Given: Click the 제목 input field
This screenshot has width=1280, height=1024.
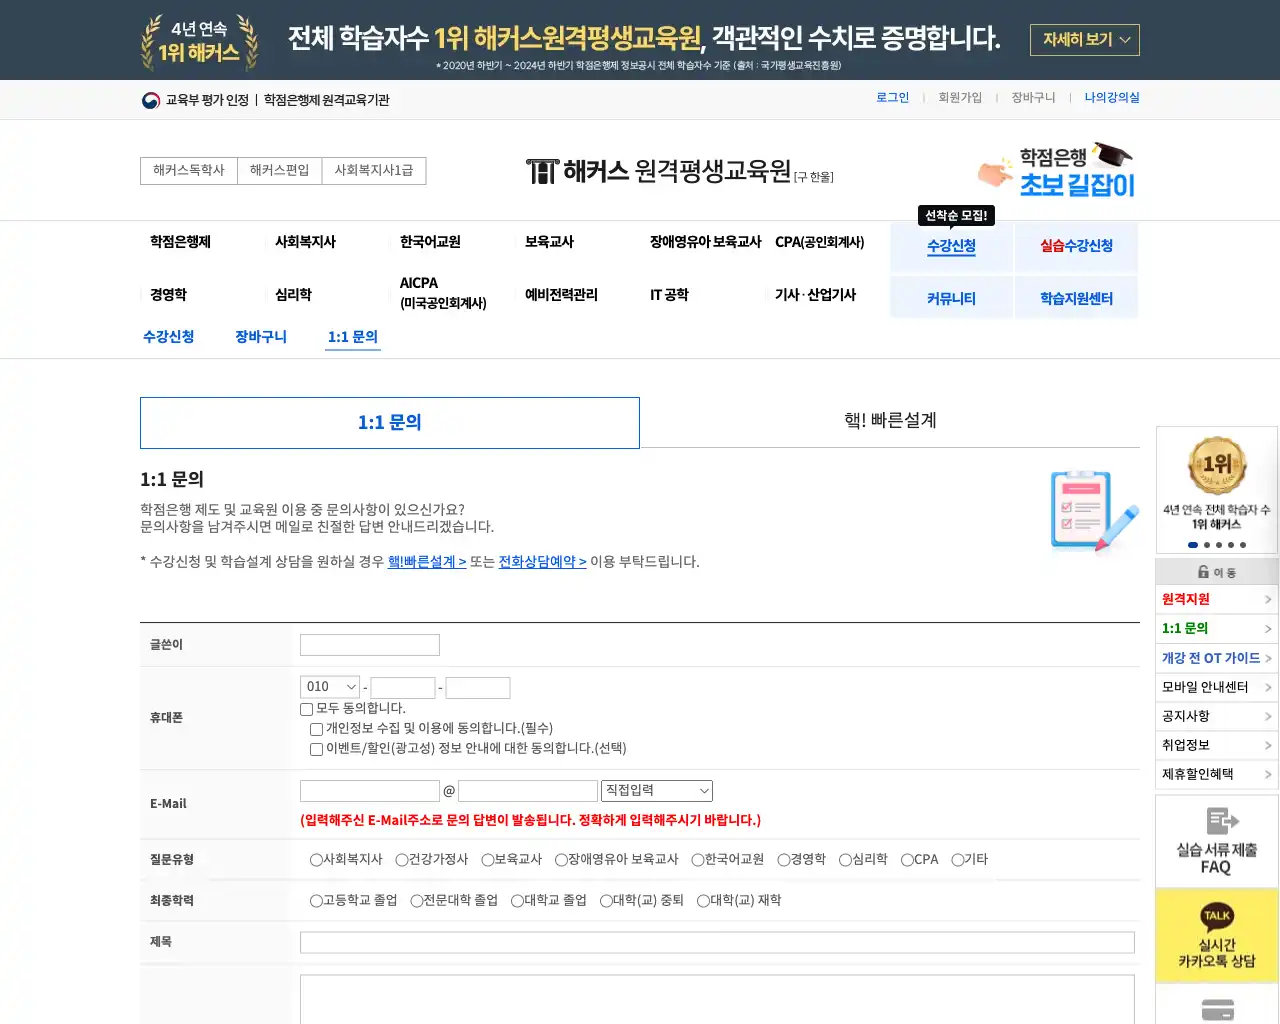Looking at the screenshot, I should pos(717,941).
